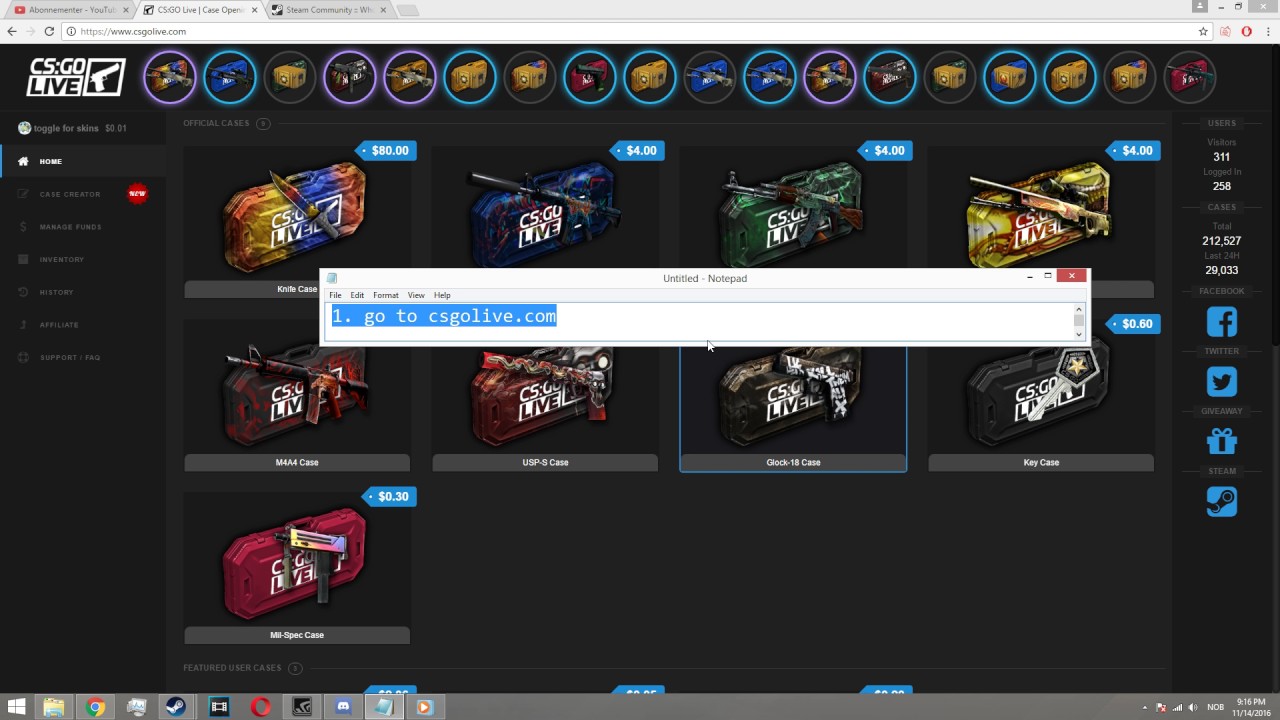The width and height of the screenshot is (1280, 720).
Task: Open Affiliate in the sidebar
Action: click(x=83, y=324)
